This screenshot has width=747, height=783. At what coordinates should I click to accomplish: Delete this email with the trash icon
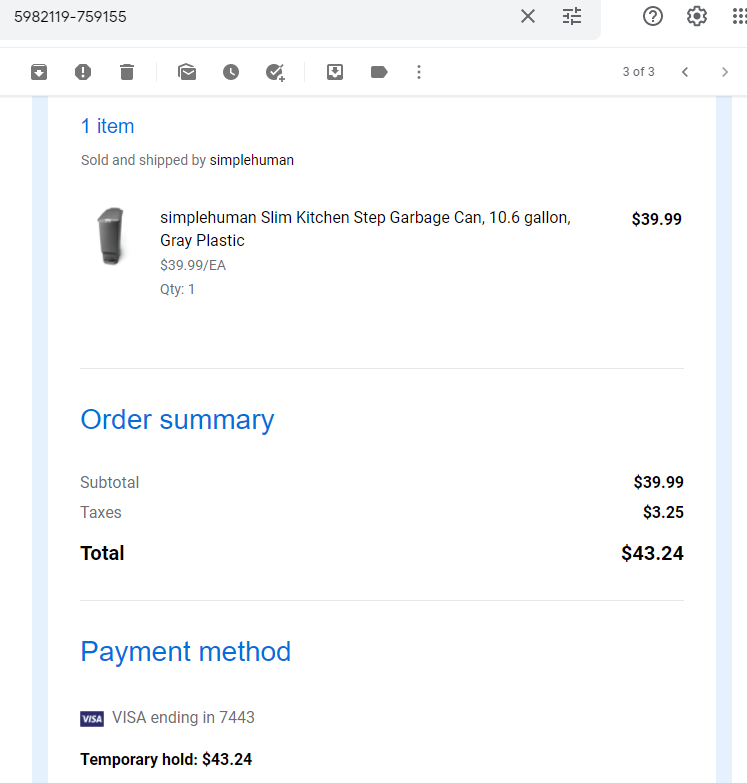point(127,72)
